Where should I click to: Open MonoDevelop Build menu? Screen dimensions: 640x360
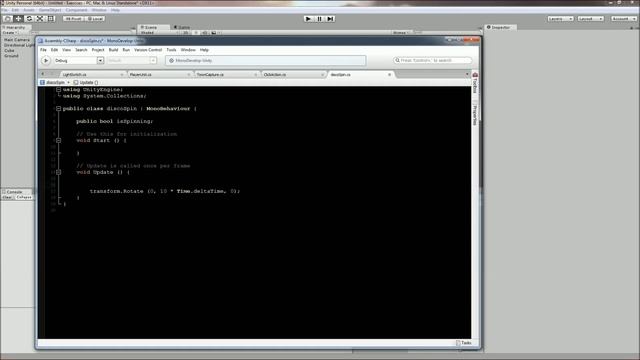[x=113, y=50]
